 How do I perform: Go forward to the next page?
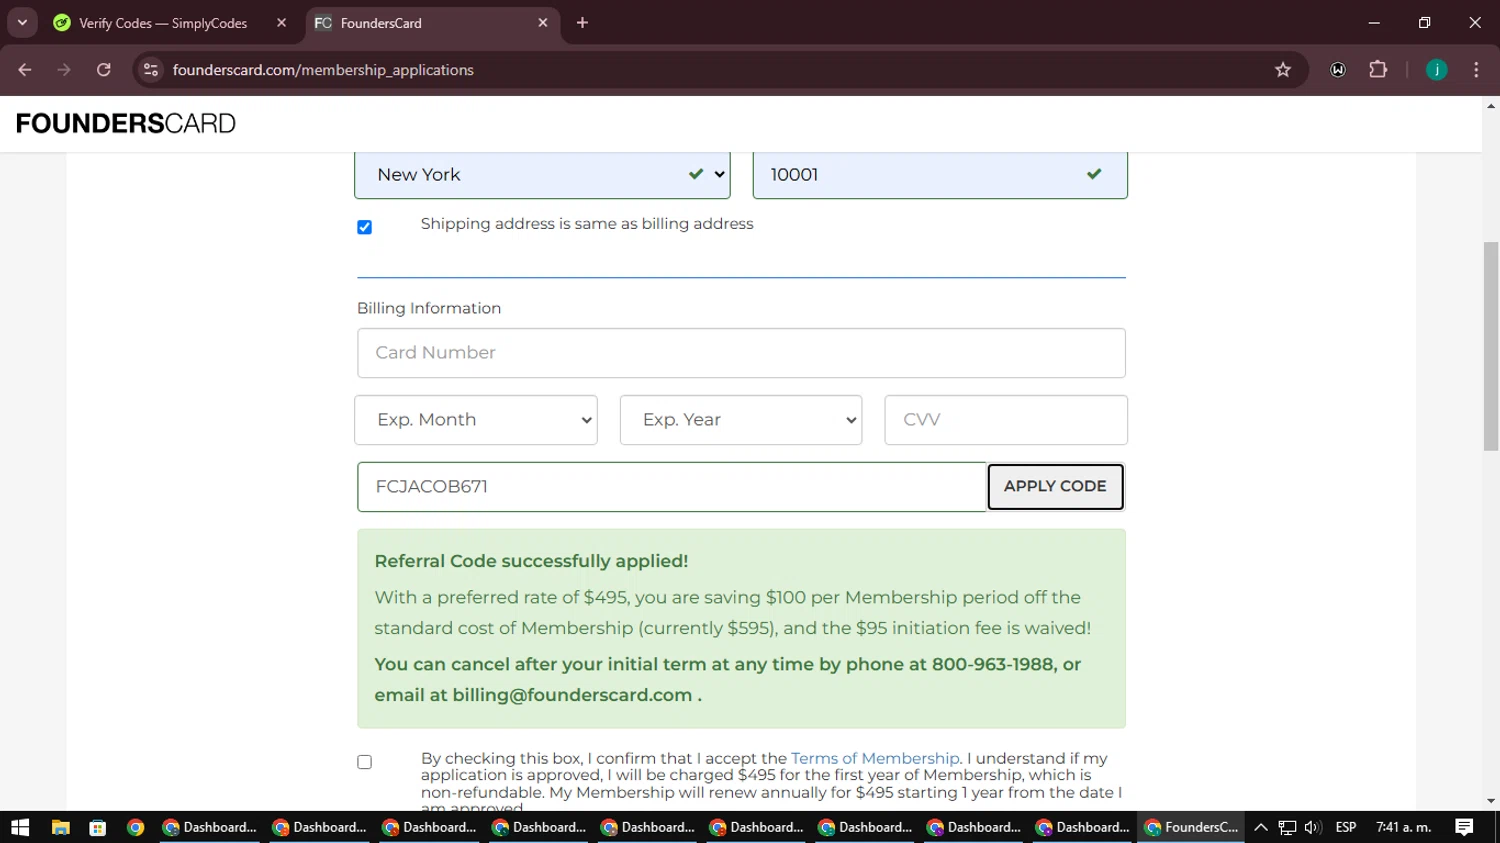click(x=64, y=70)
